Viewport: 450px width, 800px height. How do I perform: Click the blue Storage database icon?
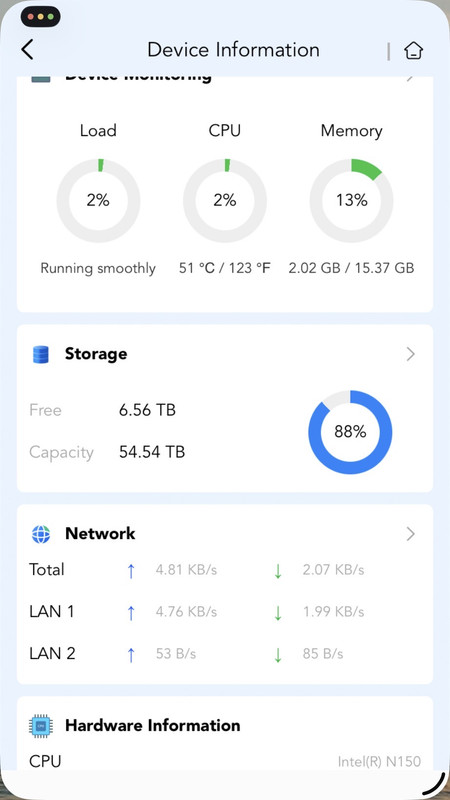[x=41, y=354]
